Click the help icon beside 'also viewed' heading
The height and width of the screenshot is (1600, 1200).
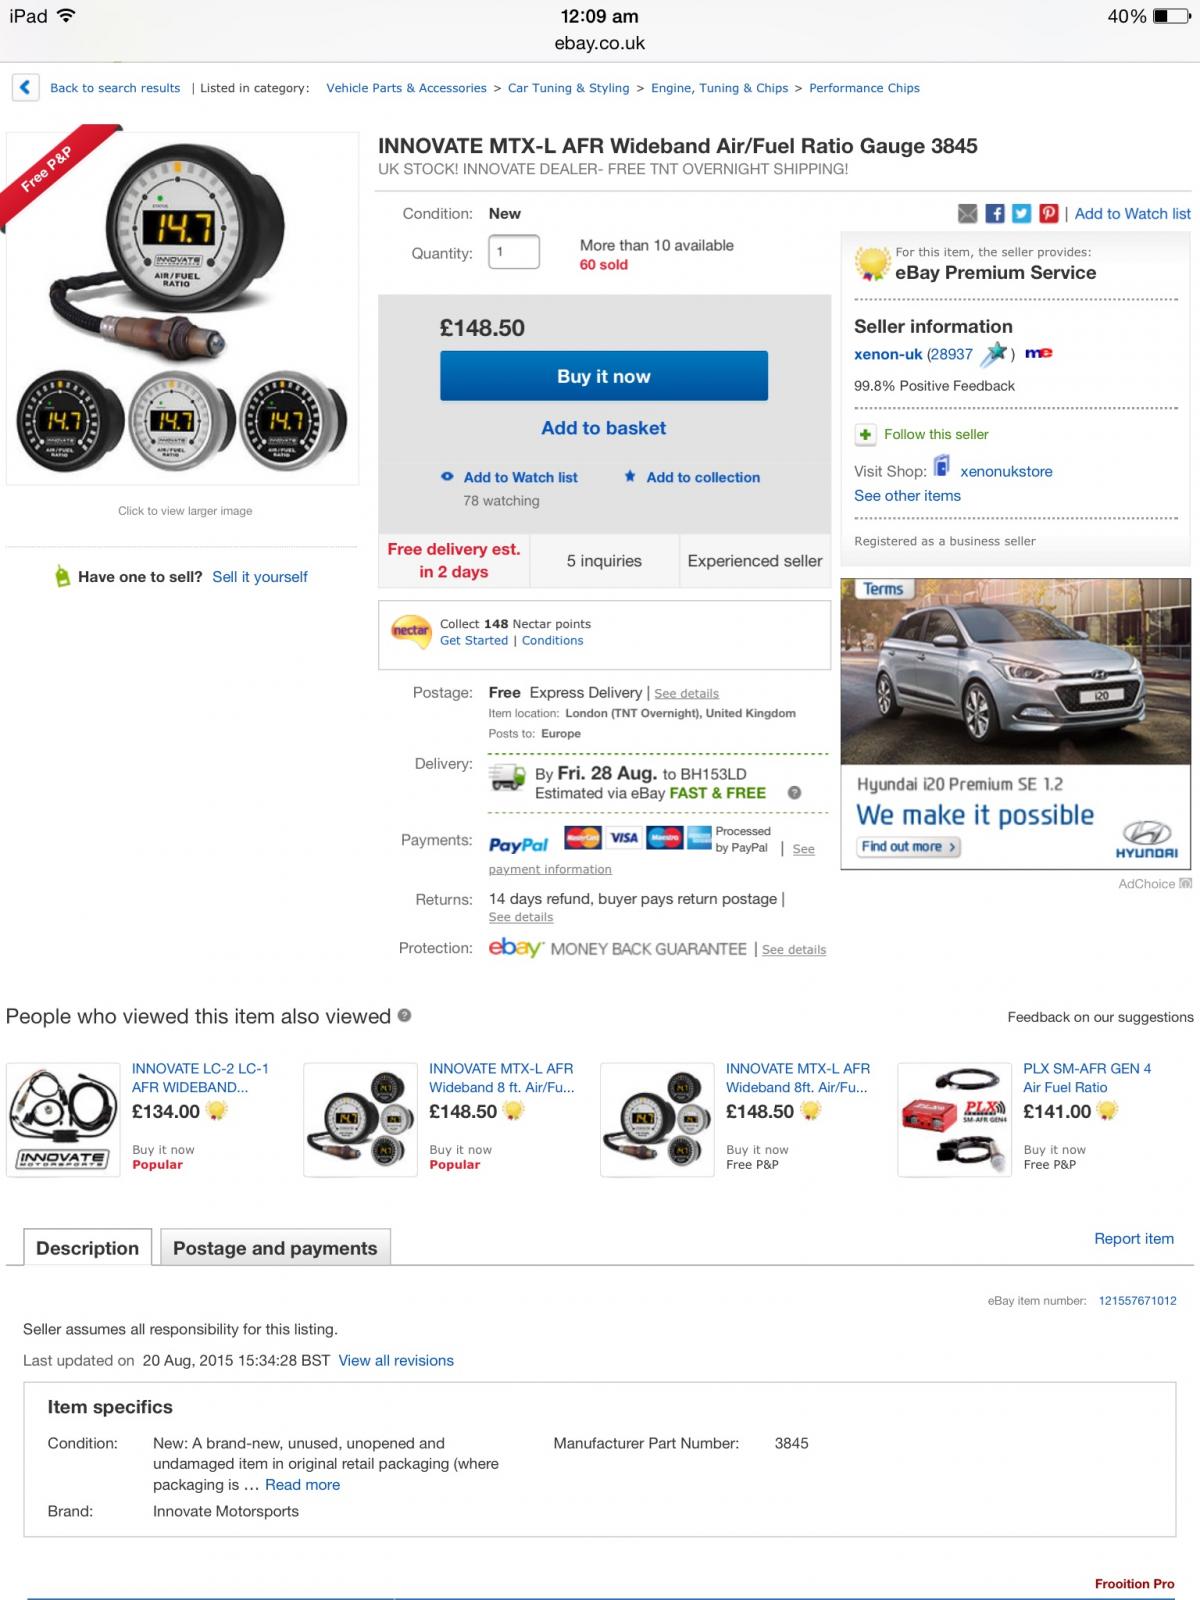pyautogui.click(x=404, y=1015)
